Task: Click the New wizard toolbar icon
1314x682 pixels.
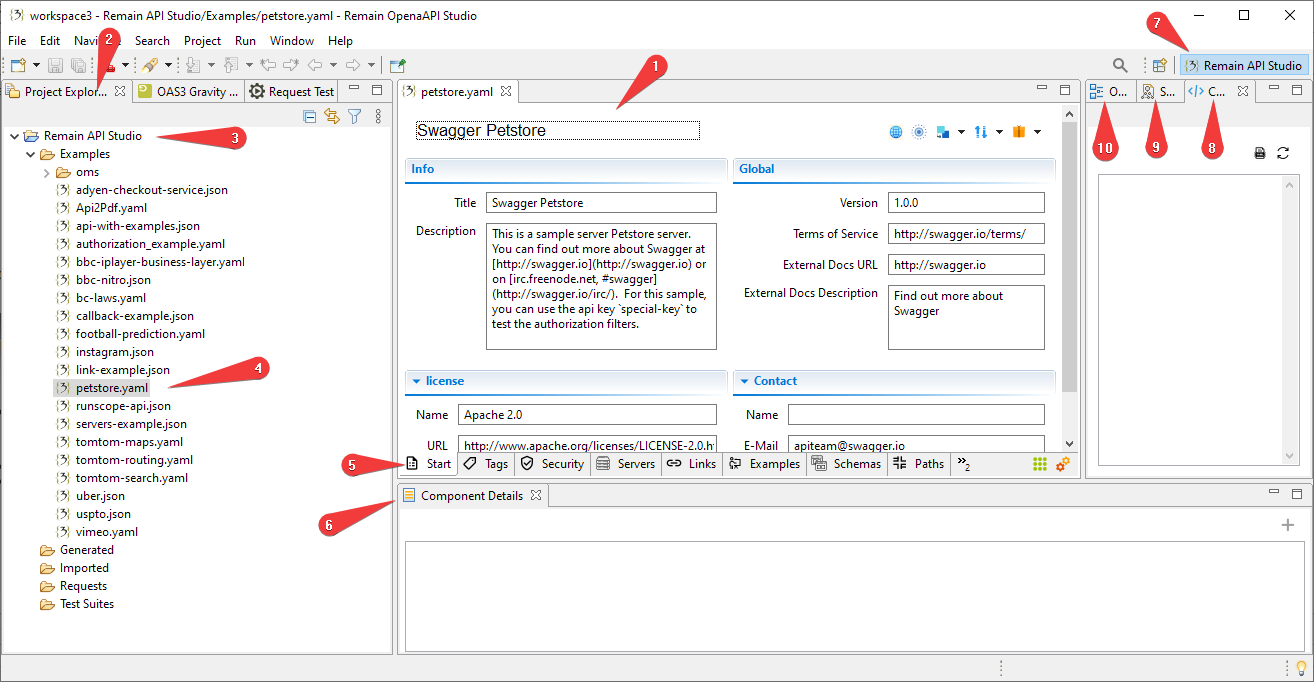Action: [x=17, y=65]
